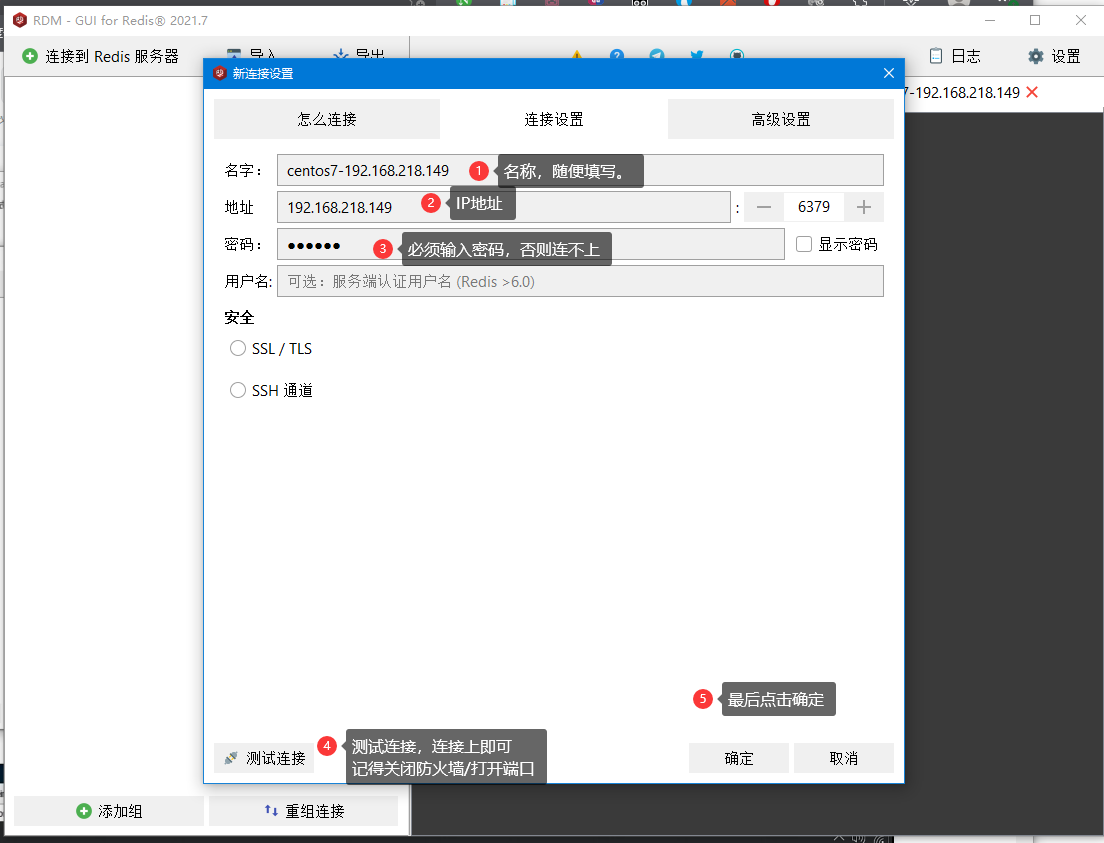
Task: Click the port value 6379
Action: (x=814, y=207)
